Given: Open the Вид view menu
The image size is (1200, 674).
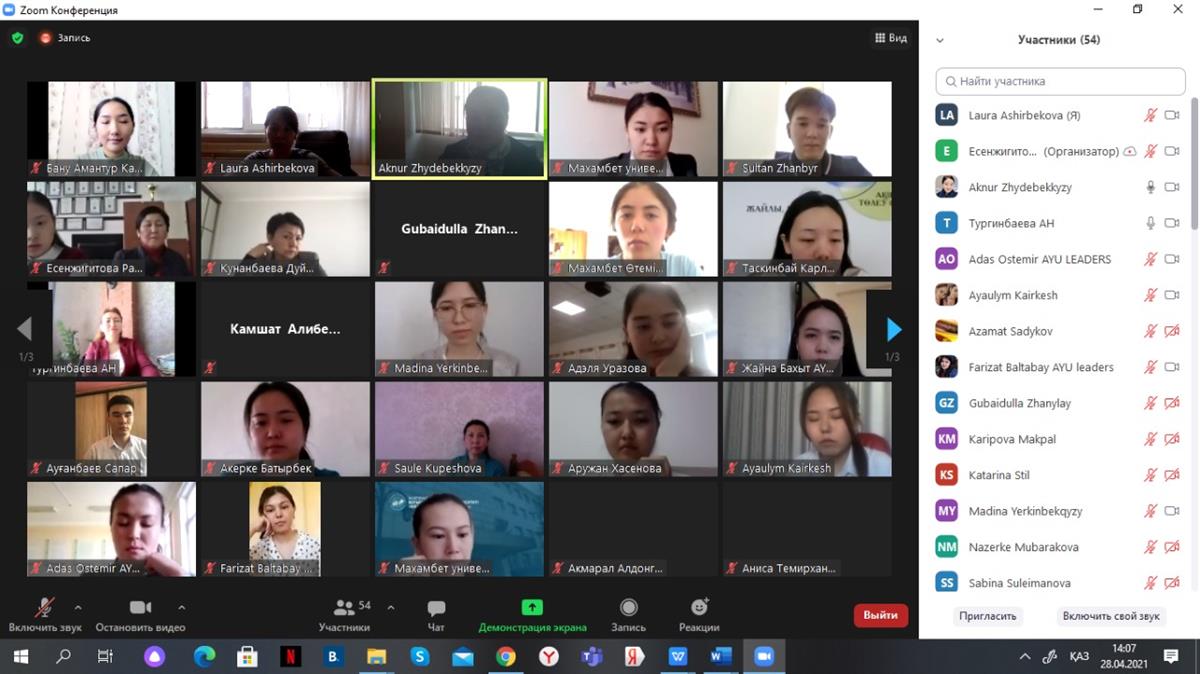Looking at the screenshot, I should click(890, 38).
